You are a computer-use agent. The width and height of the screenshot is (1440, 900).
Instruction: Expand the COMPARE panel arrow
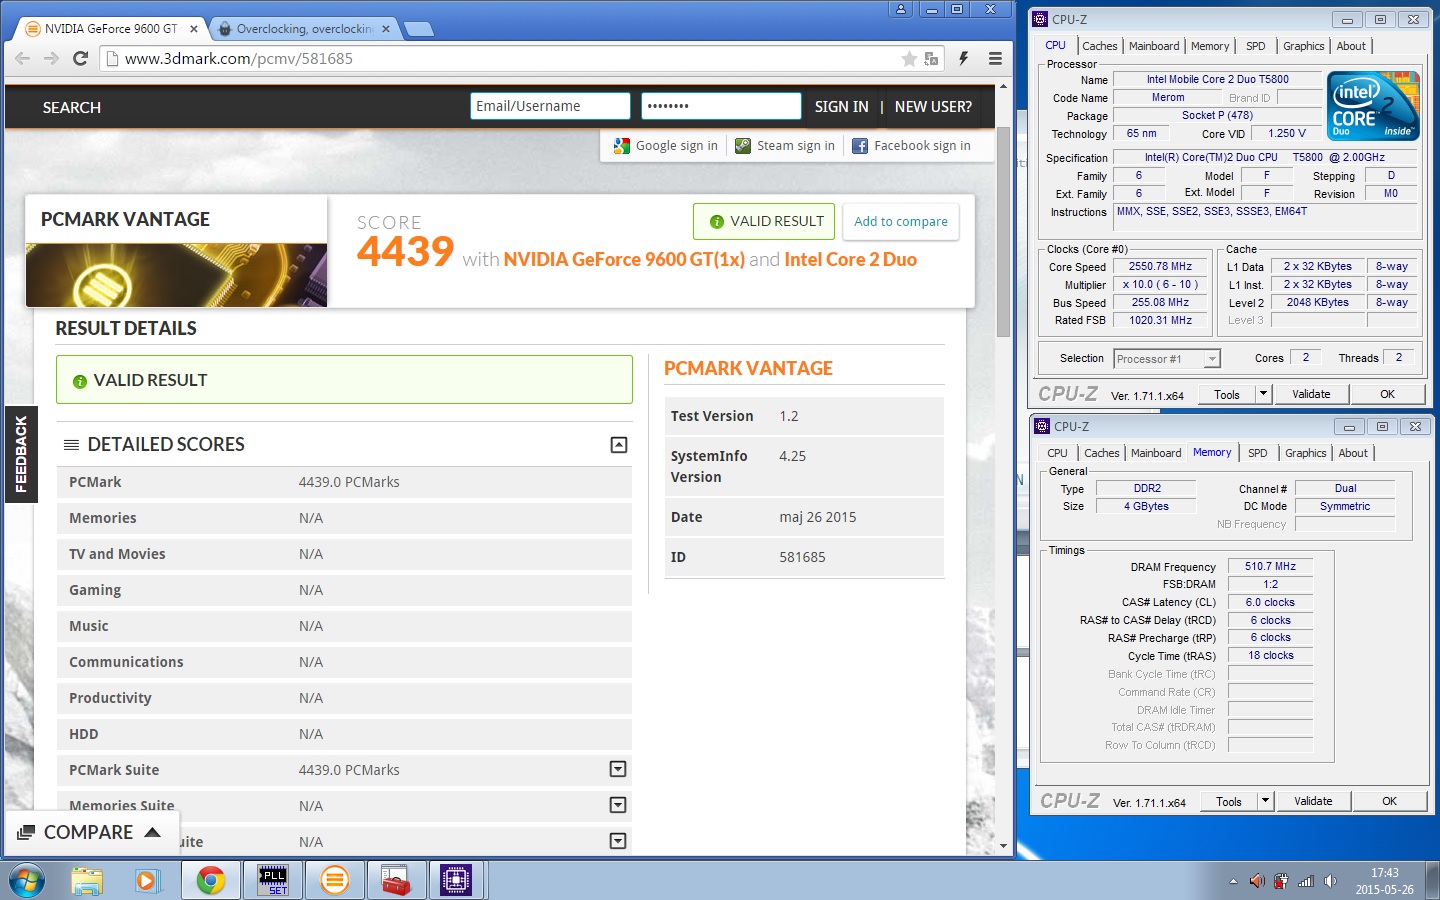(152, 832)
